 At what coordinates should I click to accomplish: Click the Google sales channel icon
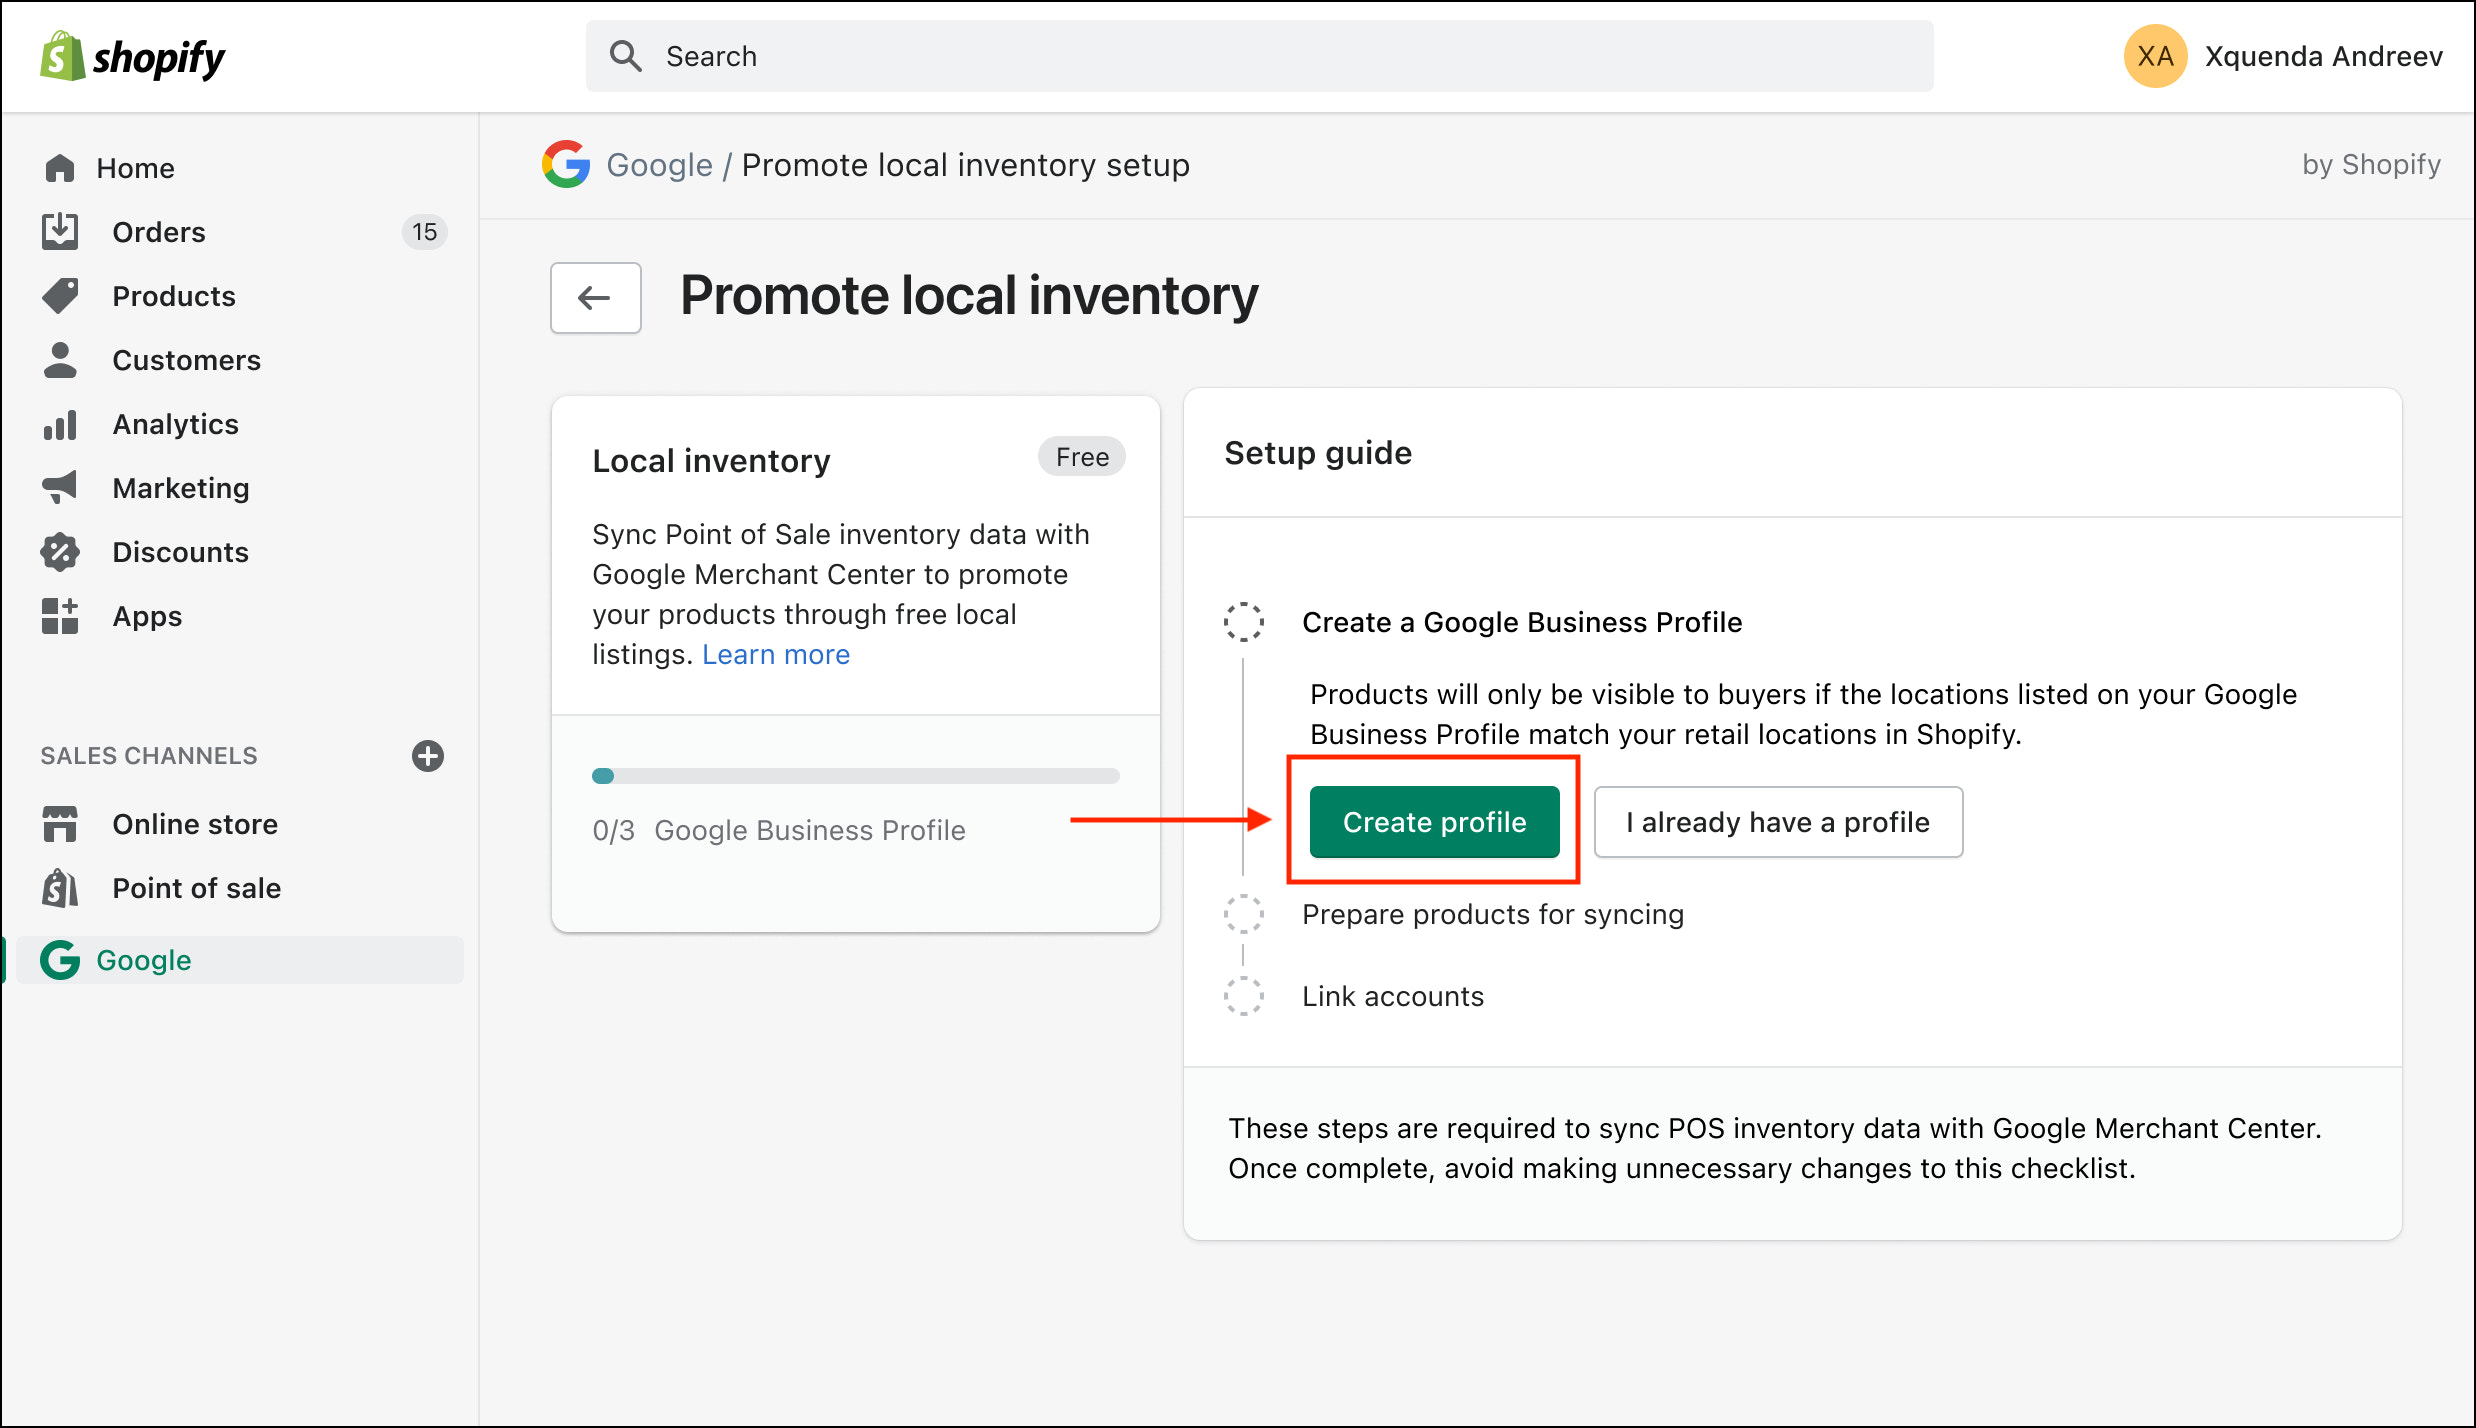coord(59,959)
